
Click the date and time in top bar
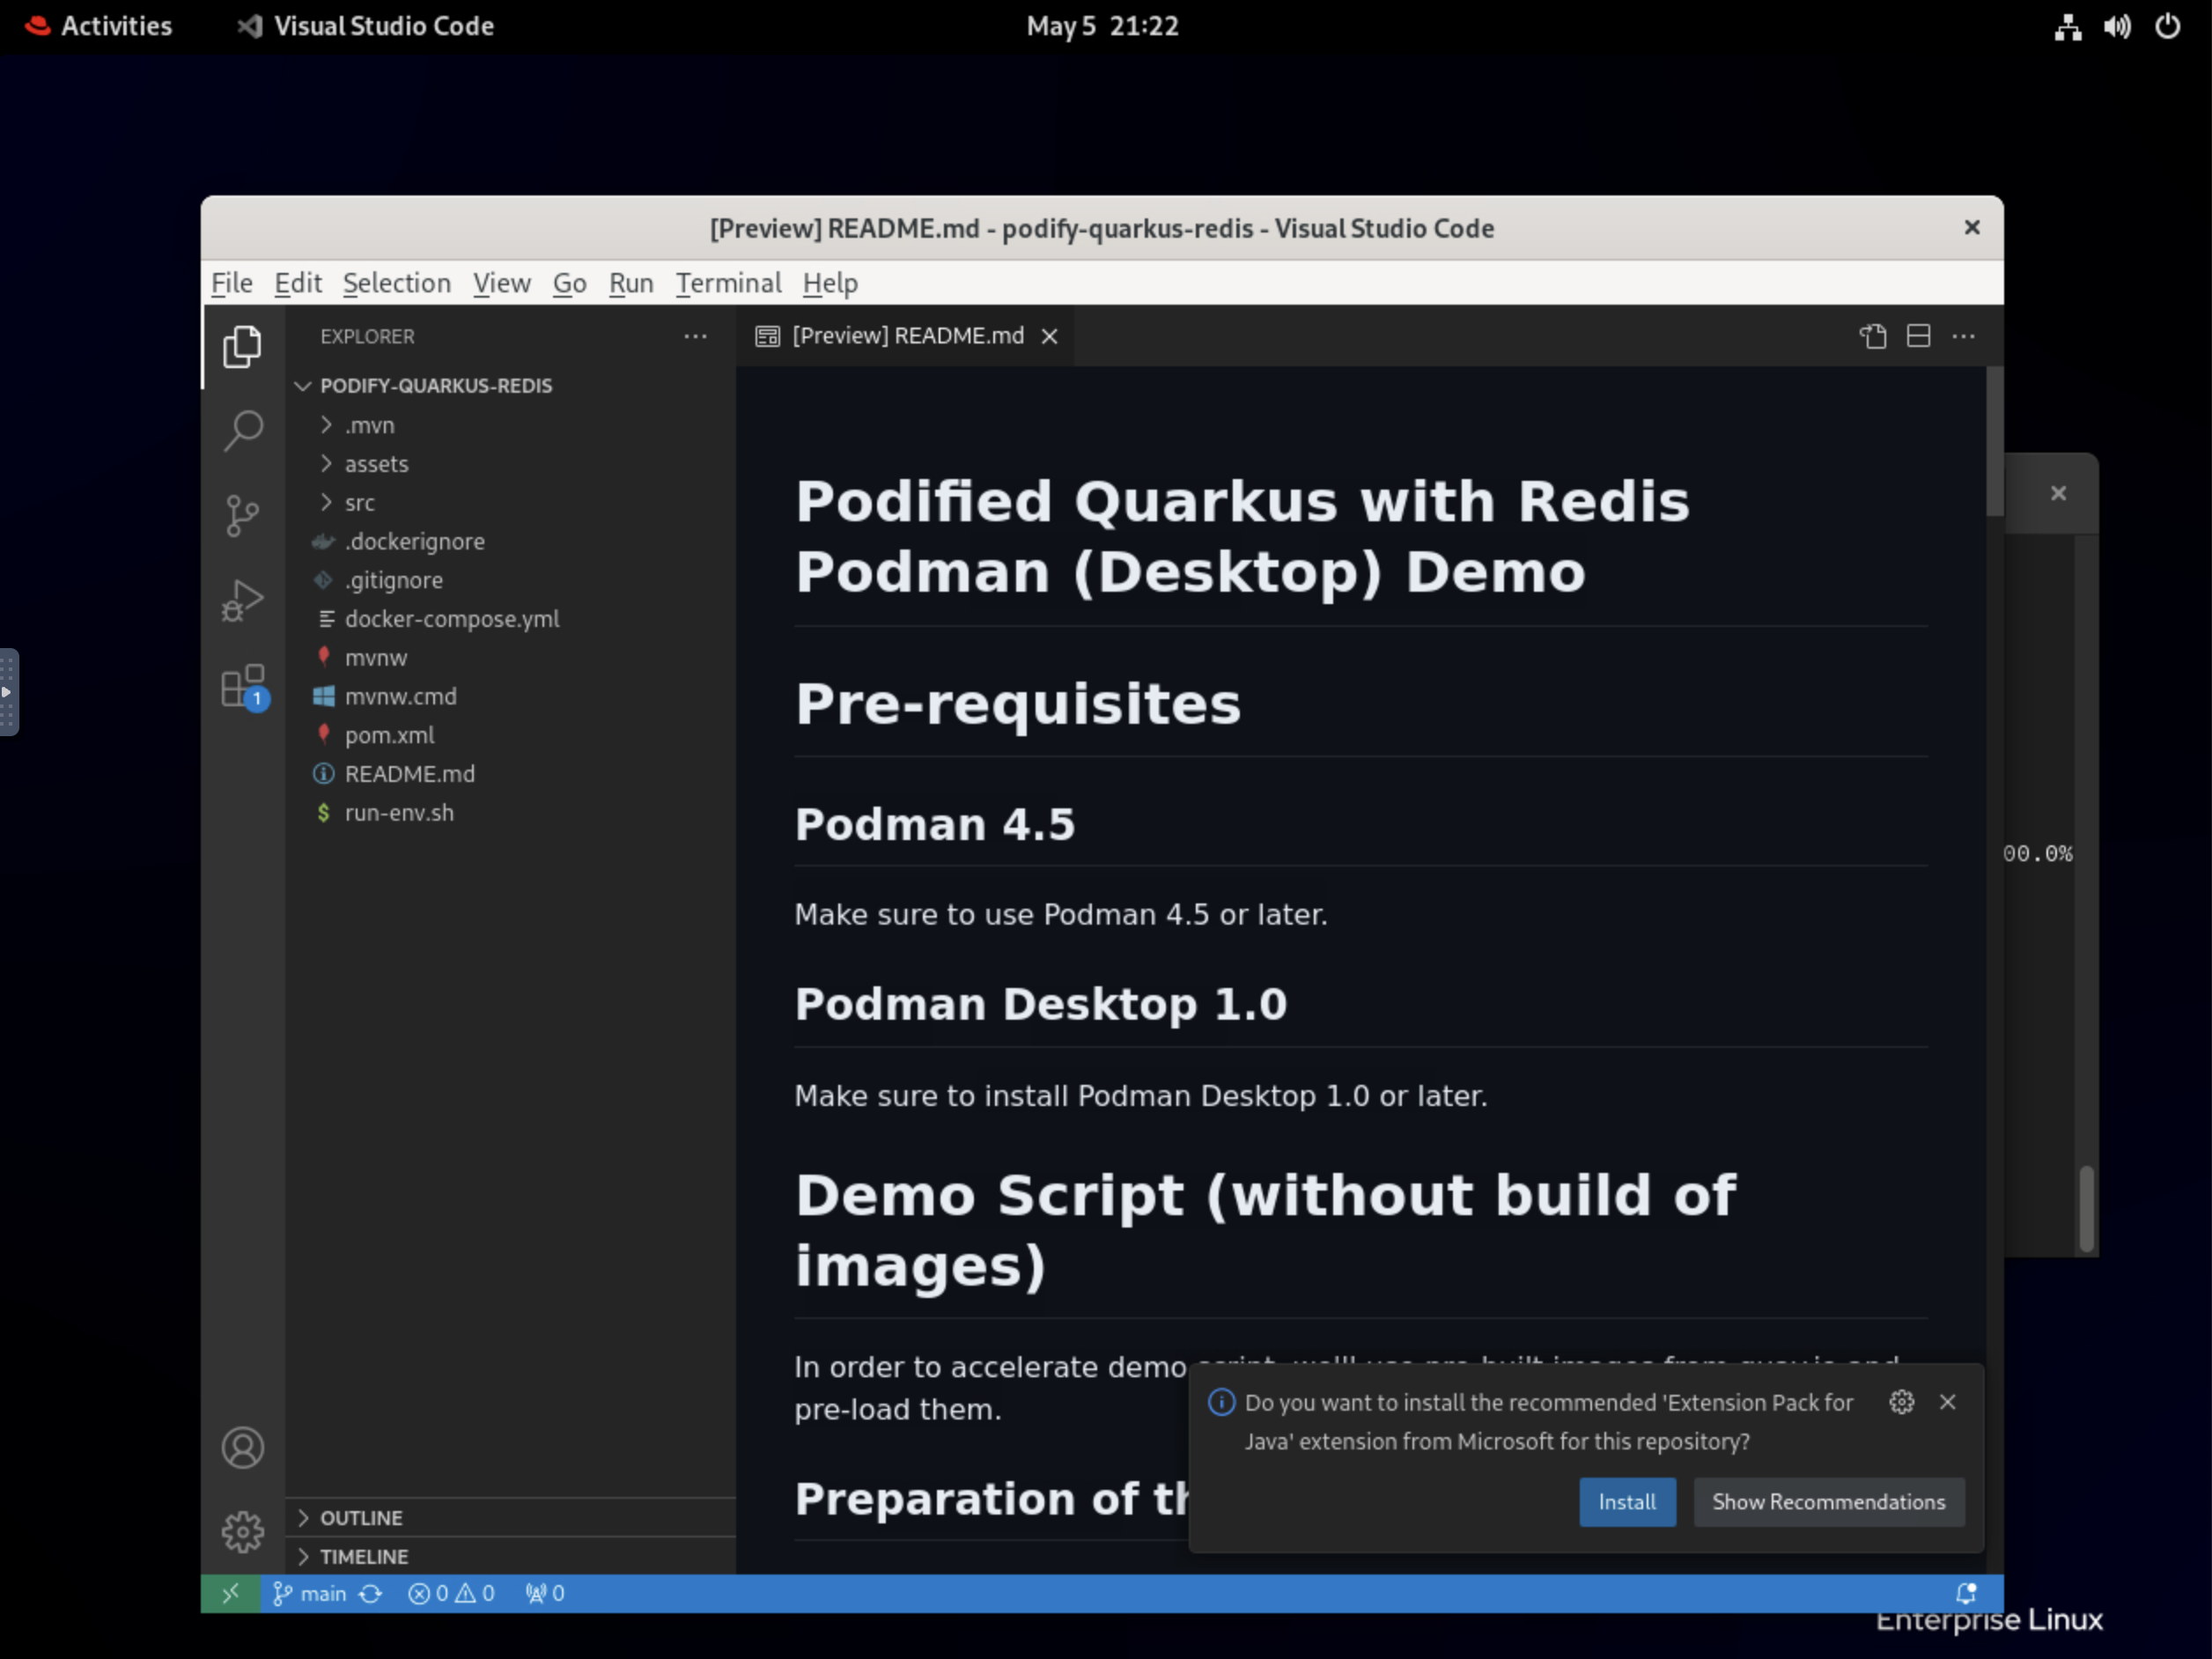(1102, 26)
